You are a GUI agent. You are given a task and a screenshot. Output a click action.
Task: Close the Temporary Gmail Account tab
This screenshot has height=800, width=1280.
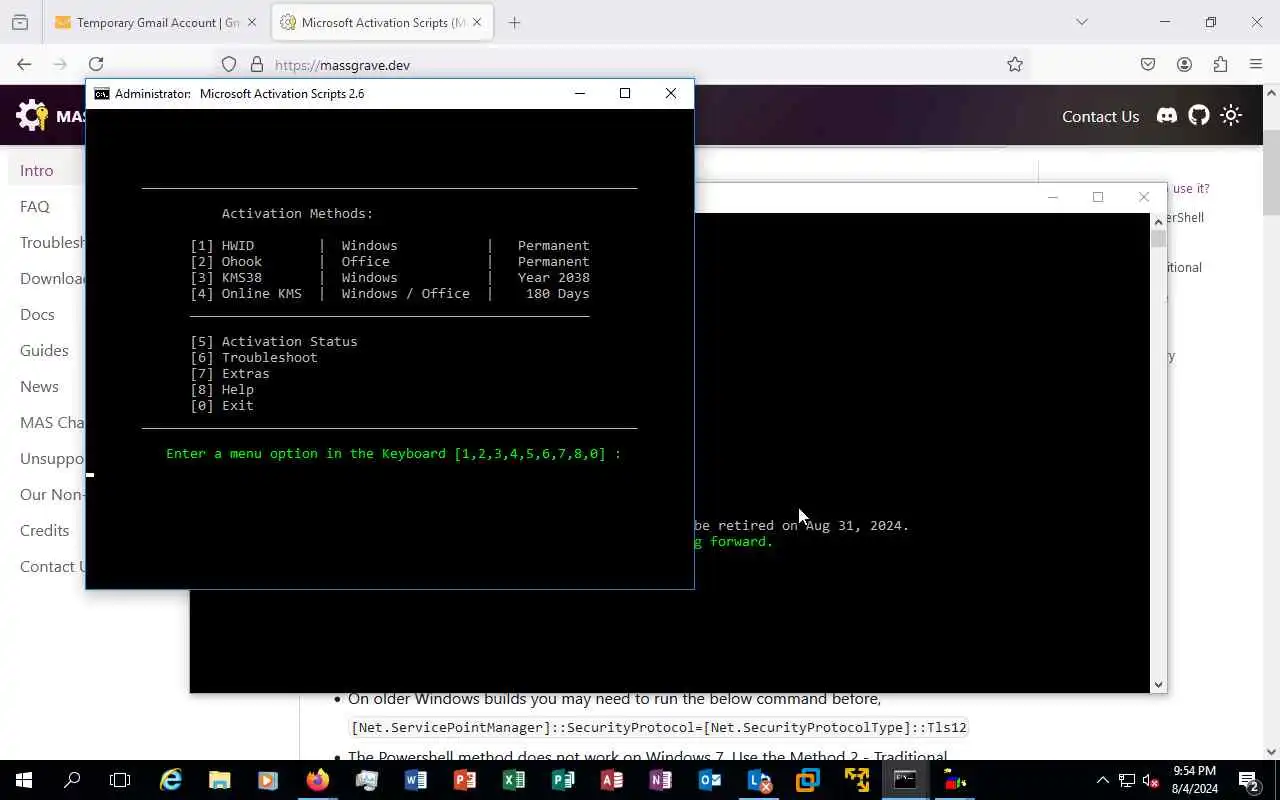(x=252, y=22)
